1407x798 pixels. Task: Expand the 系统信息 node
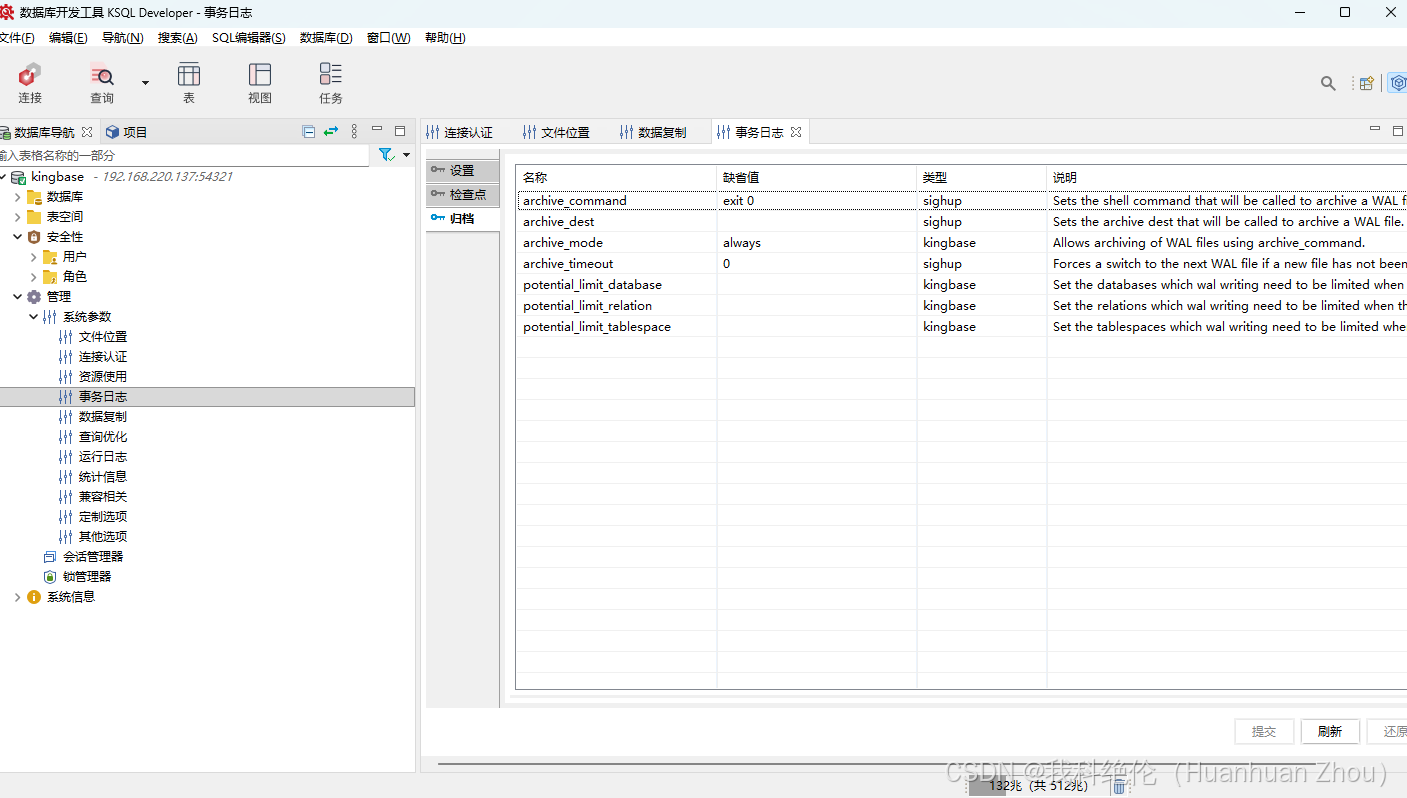17,597
